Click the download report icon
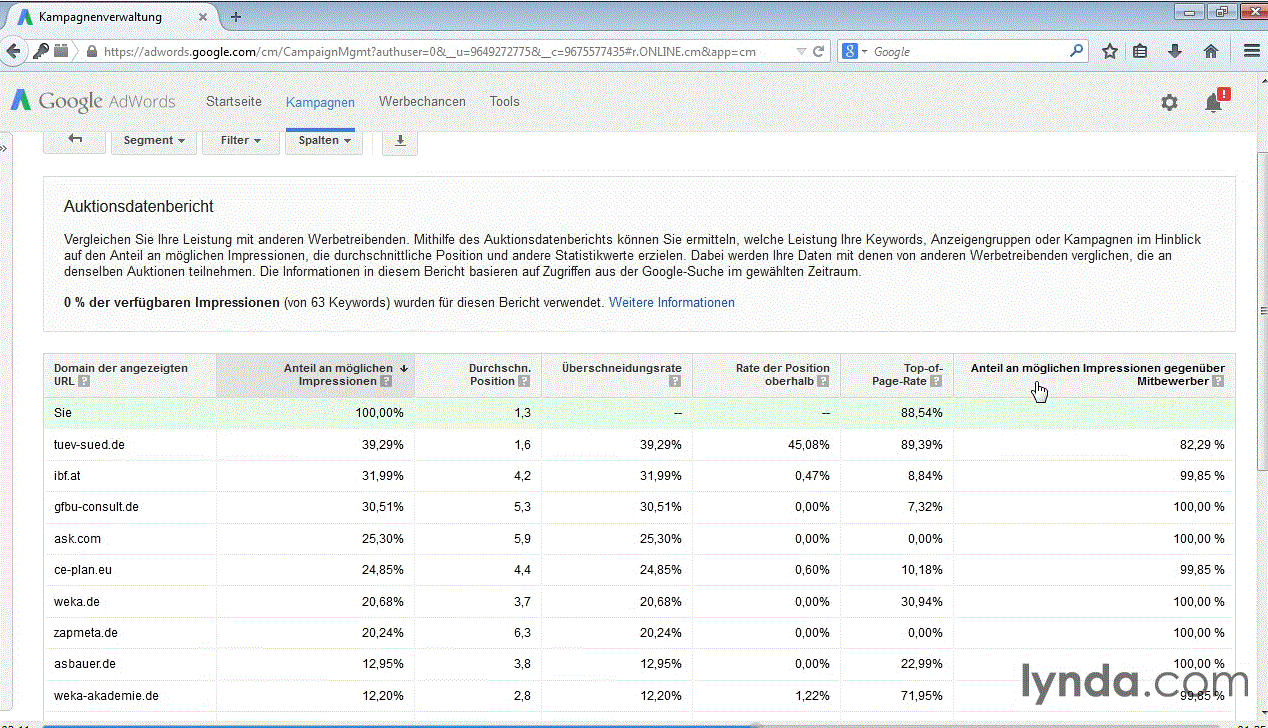1268x728 pixels. point(400,141)
